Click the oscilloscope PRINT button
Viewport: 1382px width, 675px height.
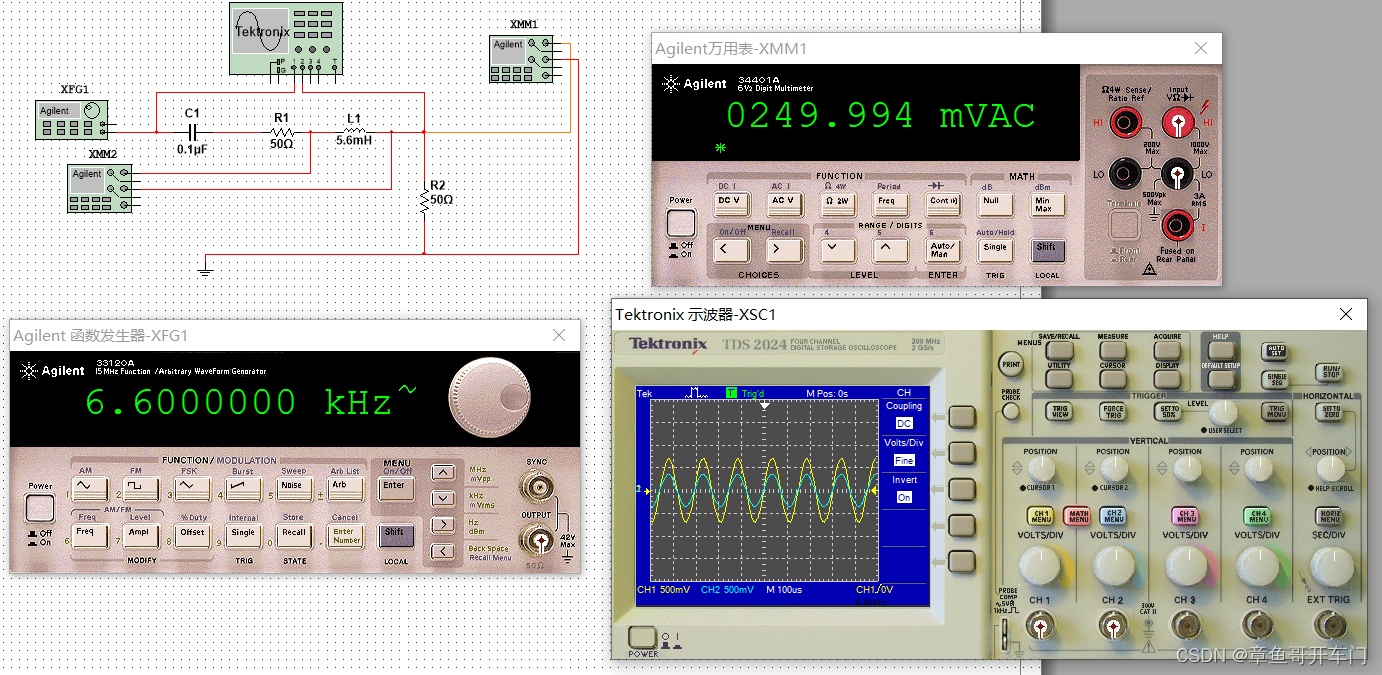(1011, 365)
